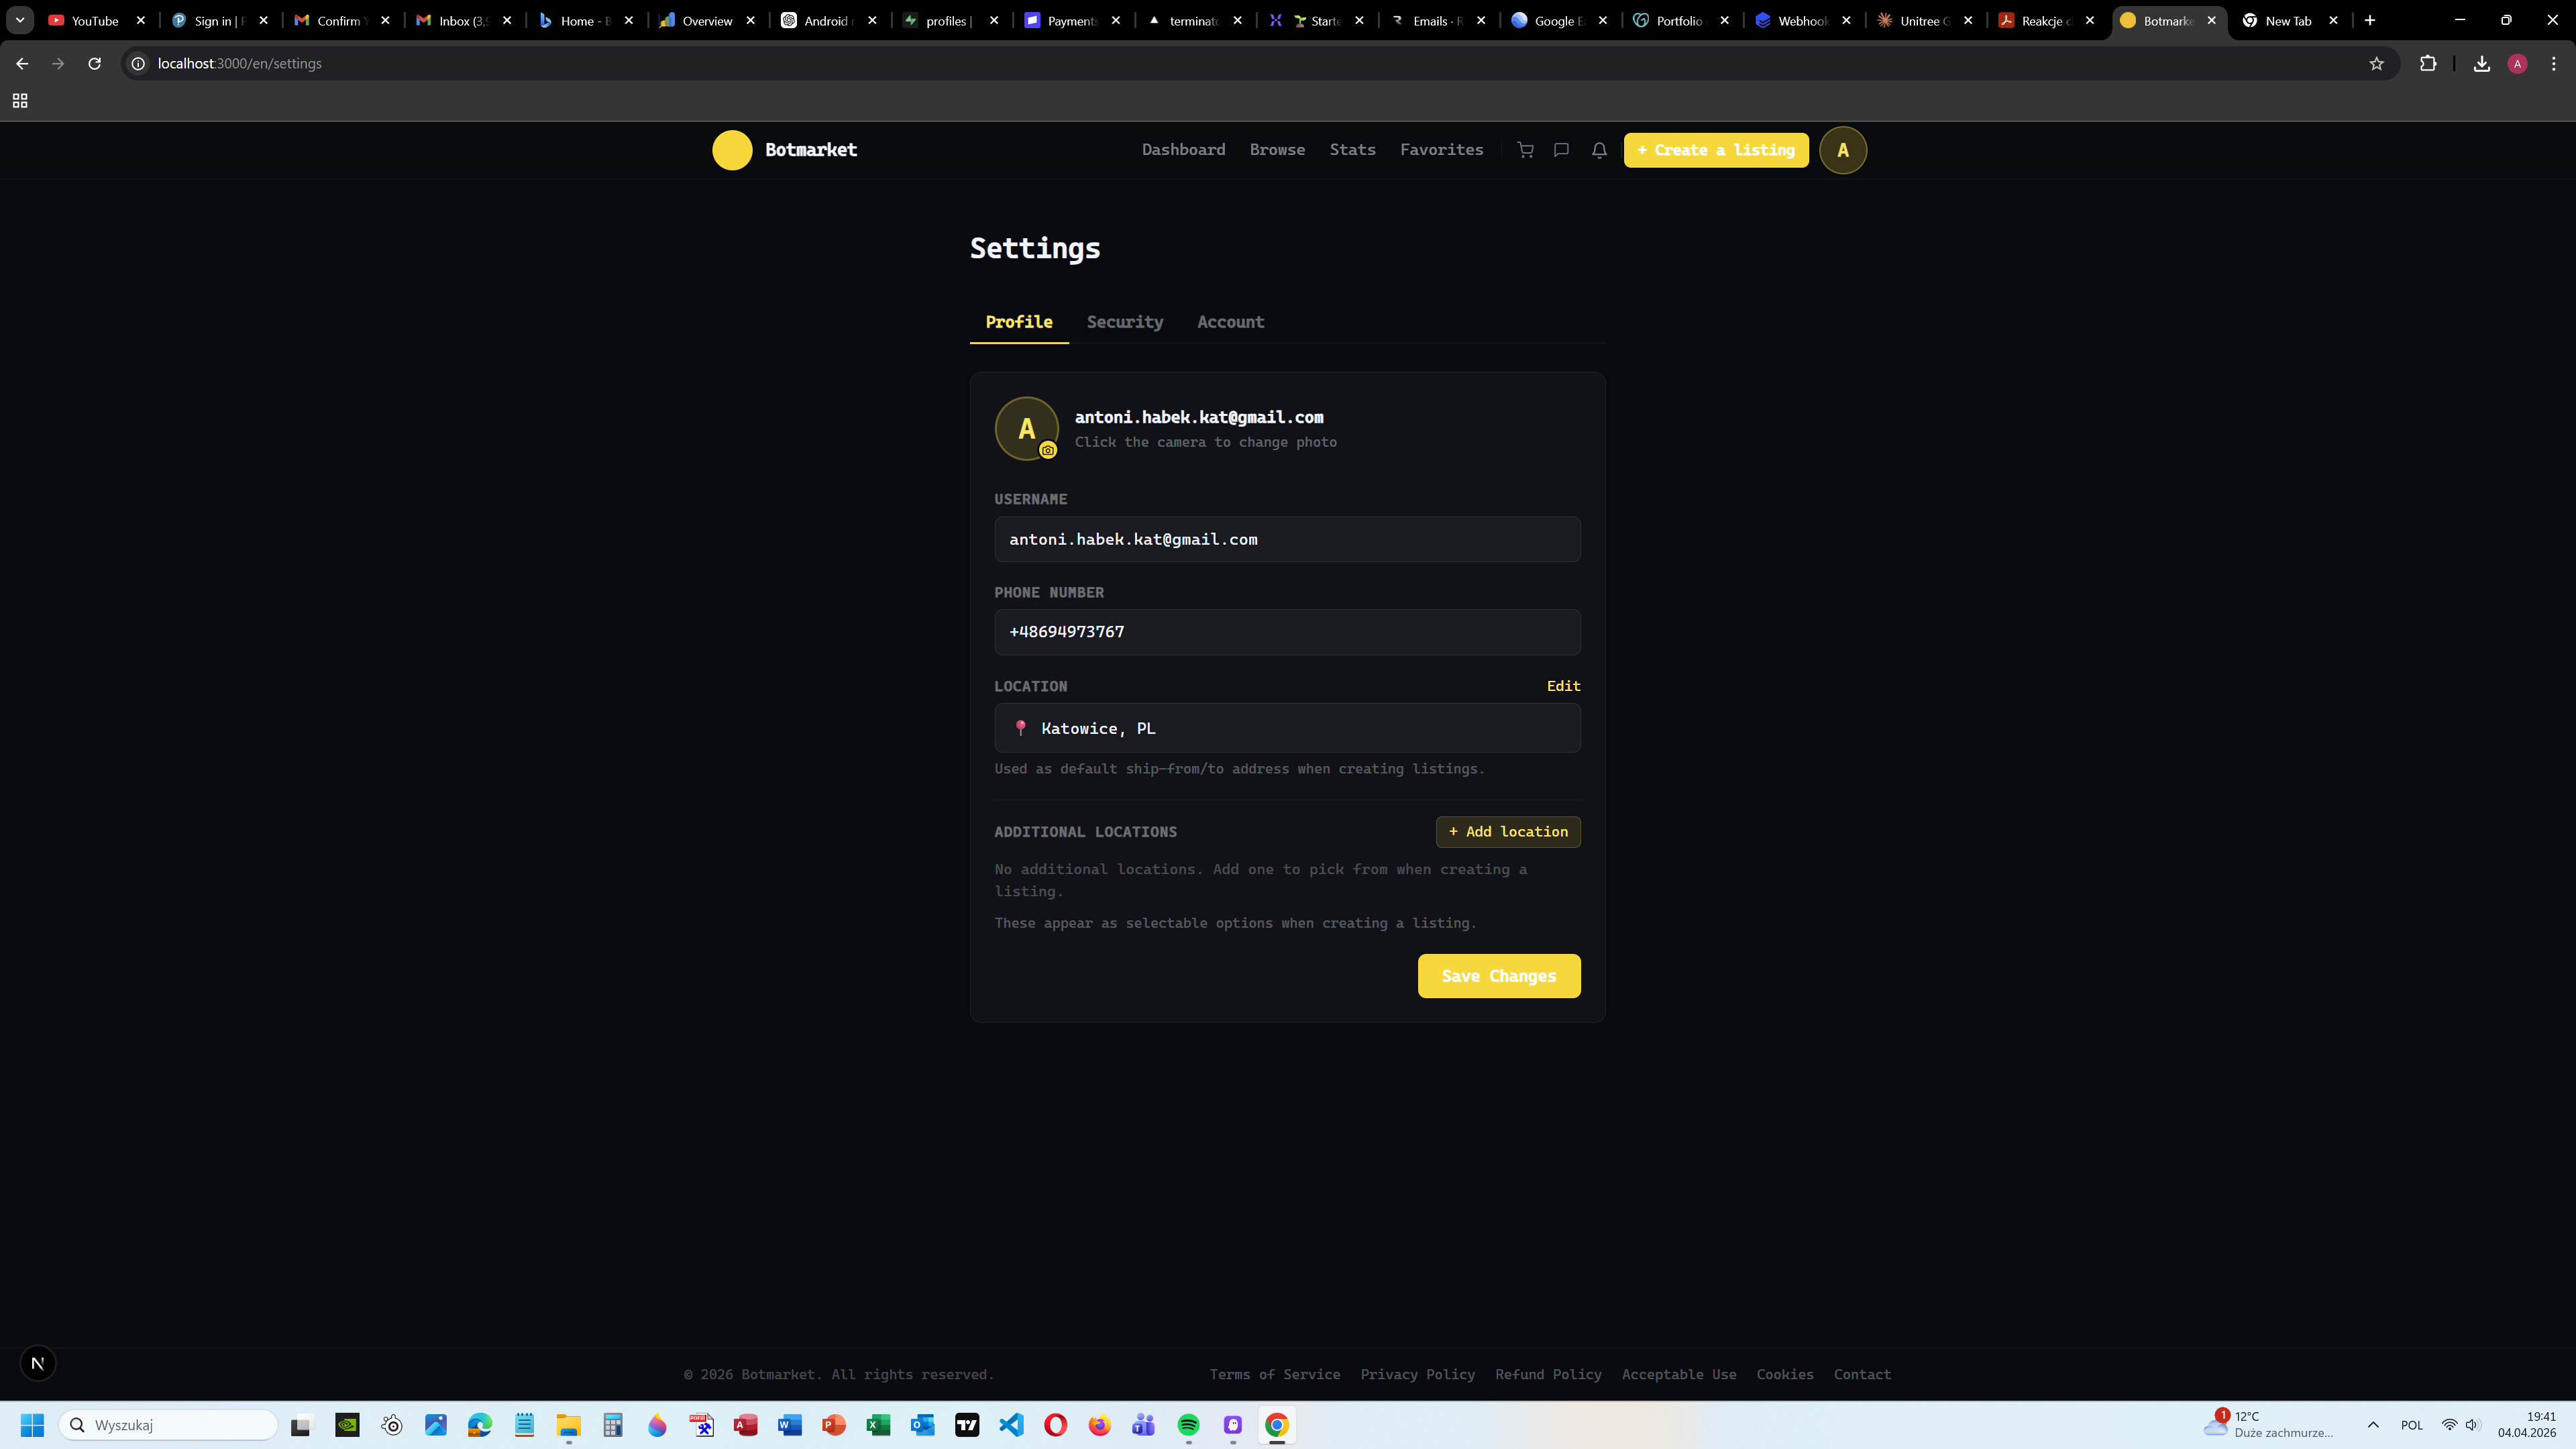
Task: Expand the tab search dropdown arrow
Action: (x=19, y=20)
